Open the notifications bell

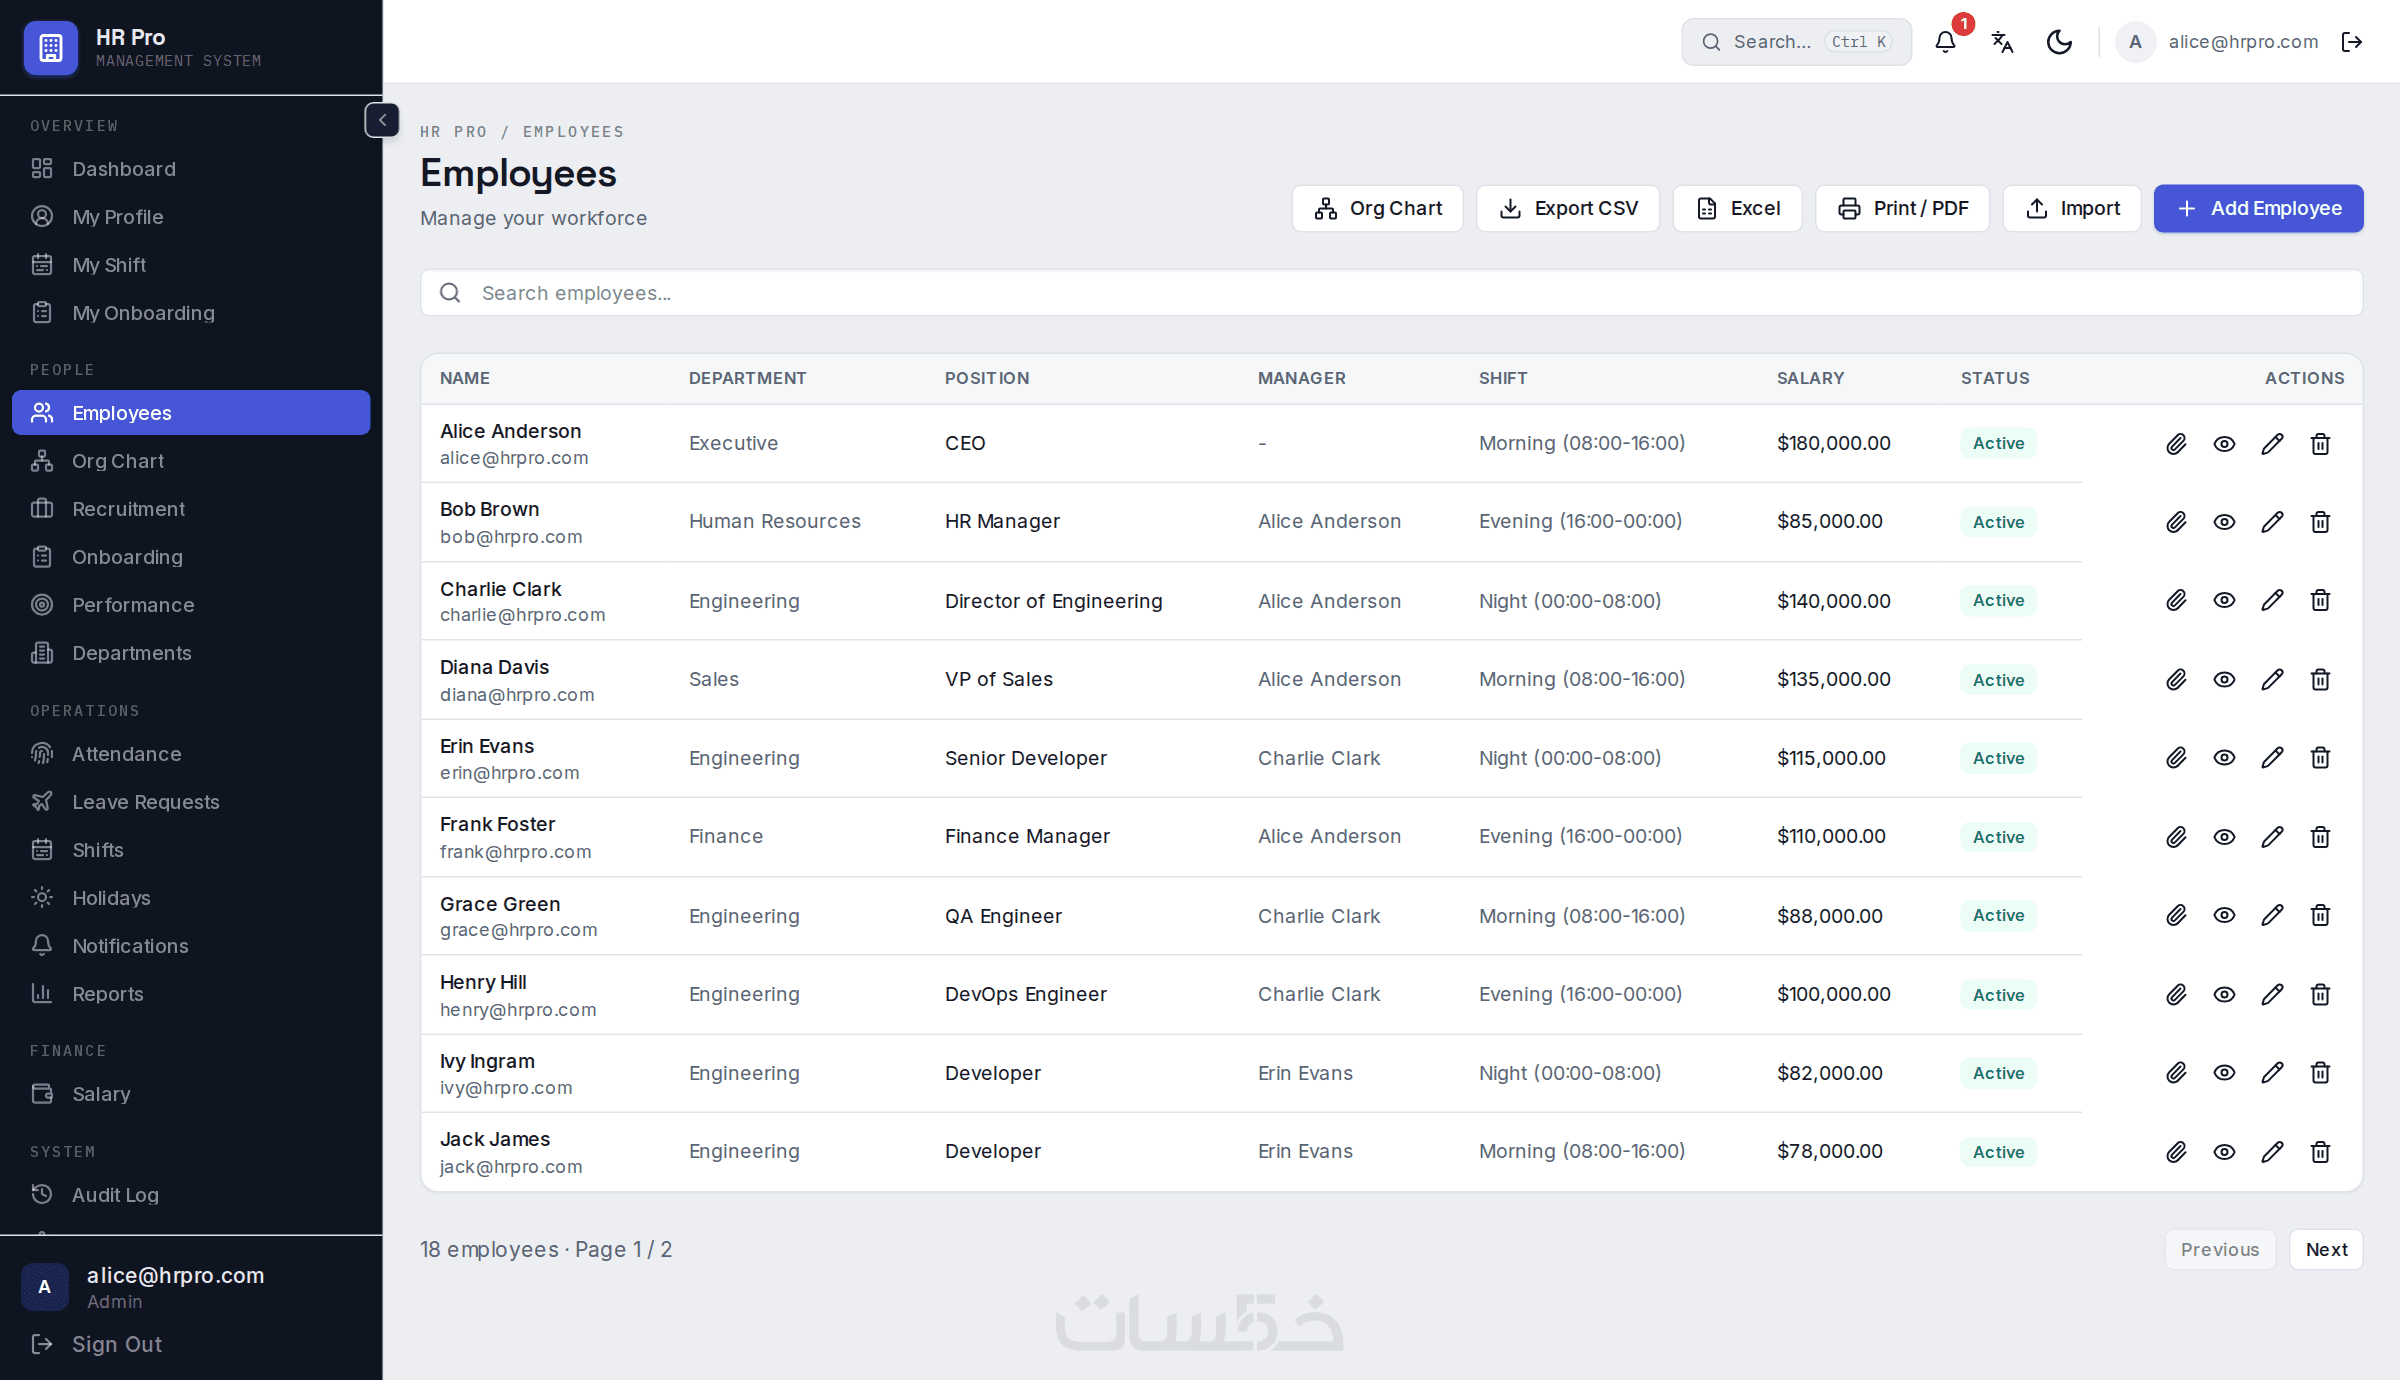pos(1945,42)
